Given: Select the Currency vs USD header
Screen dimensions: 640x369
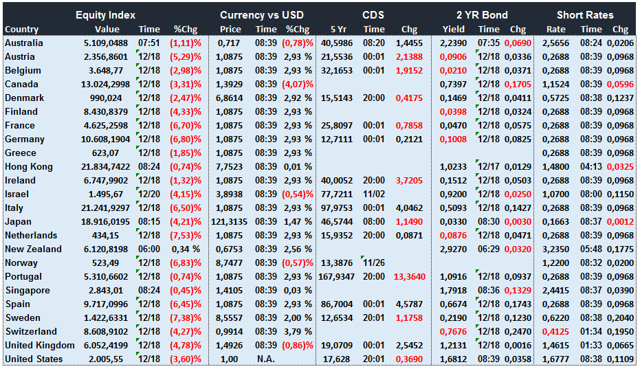Looking at the screenshot, I should pos(262,15).
